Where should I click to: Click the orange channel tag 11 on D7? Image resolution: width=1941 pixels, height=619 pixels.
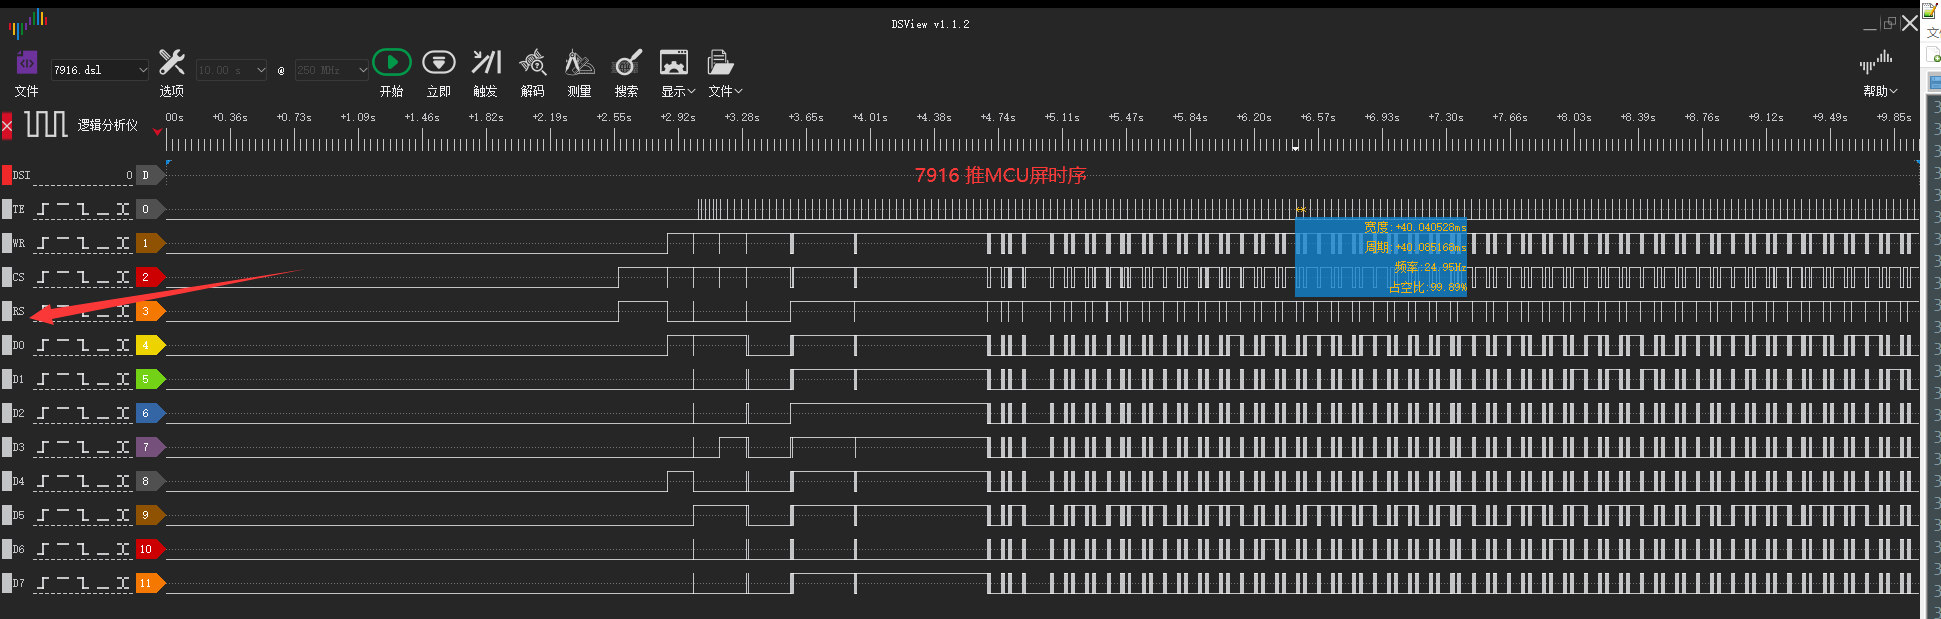(x=150, y=583)
